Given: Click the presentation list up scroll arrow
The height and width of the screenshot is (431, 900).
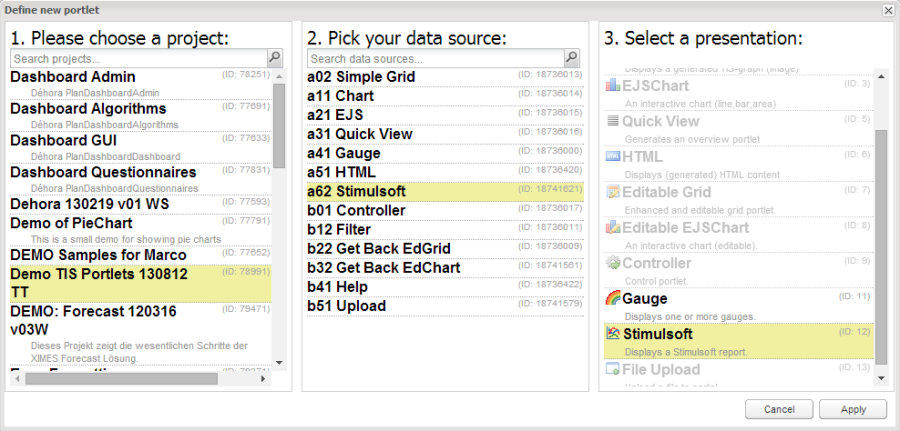Looking at the screenshot, I should pyautogui.click(x=881, y=76).
